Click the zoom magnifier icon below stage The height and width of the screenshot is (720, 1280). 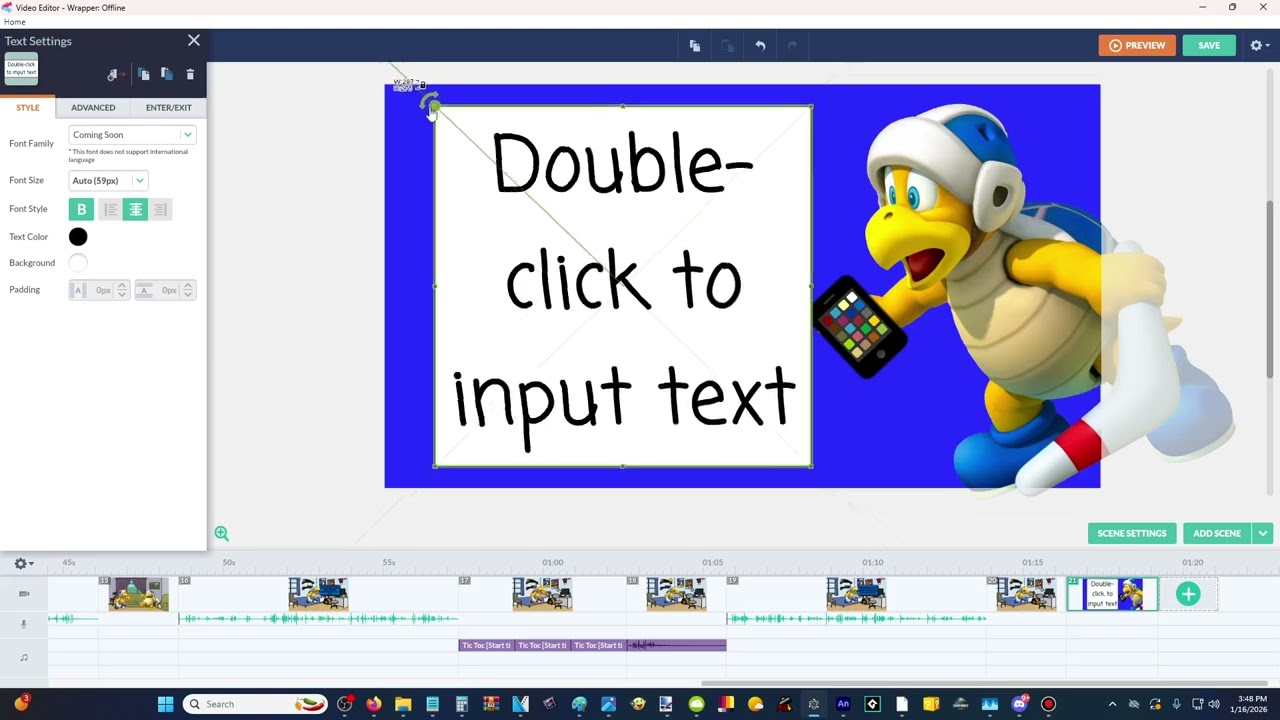click(x=222, y=534)
